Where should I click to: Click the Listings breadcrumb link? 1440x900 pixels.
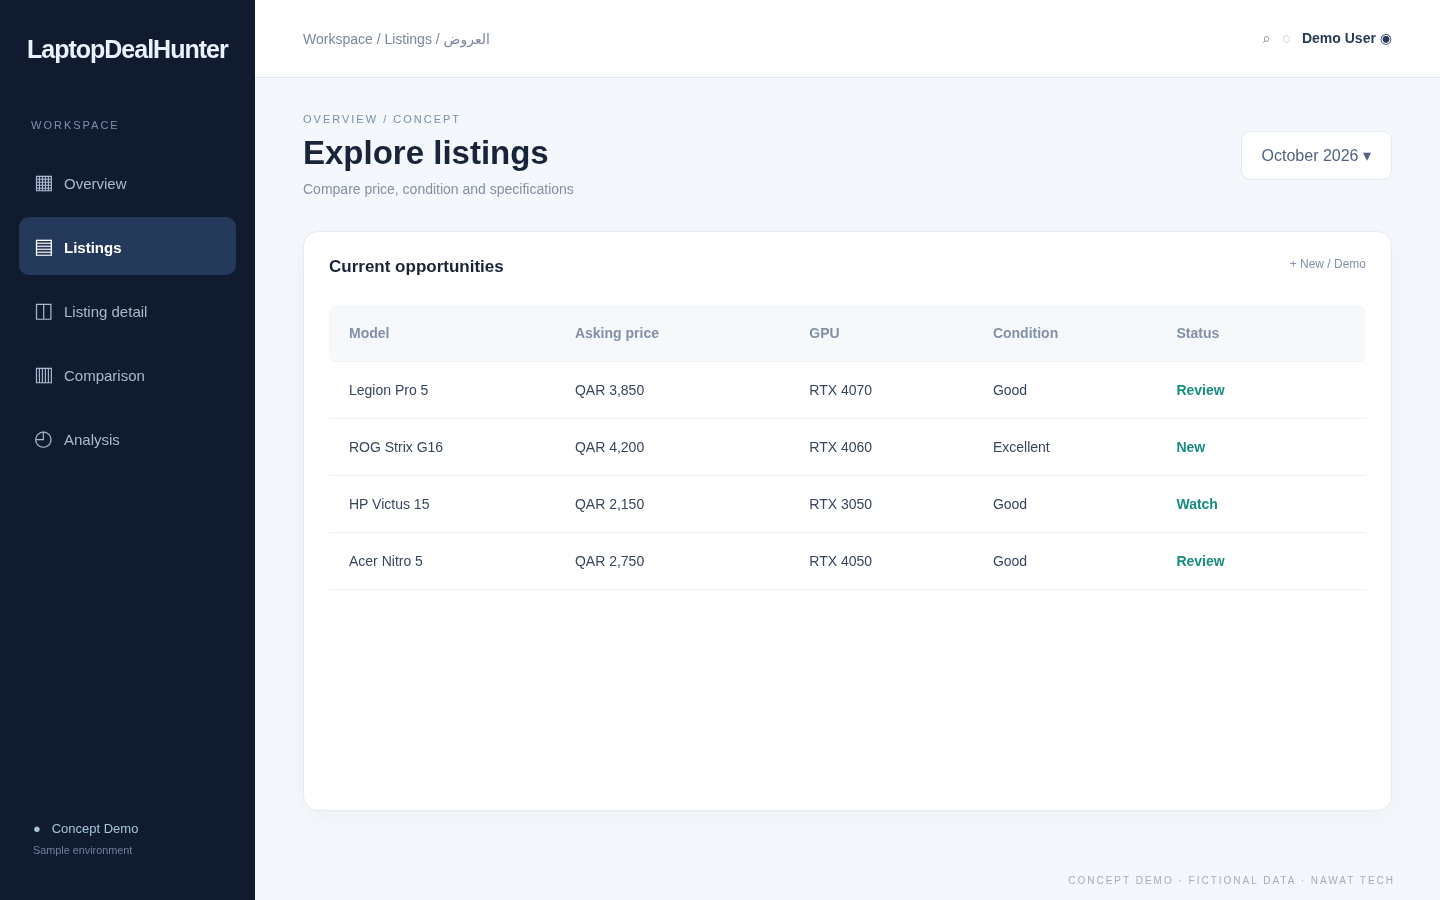pos(408,39)
